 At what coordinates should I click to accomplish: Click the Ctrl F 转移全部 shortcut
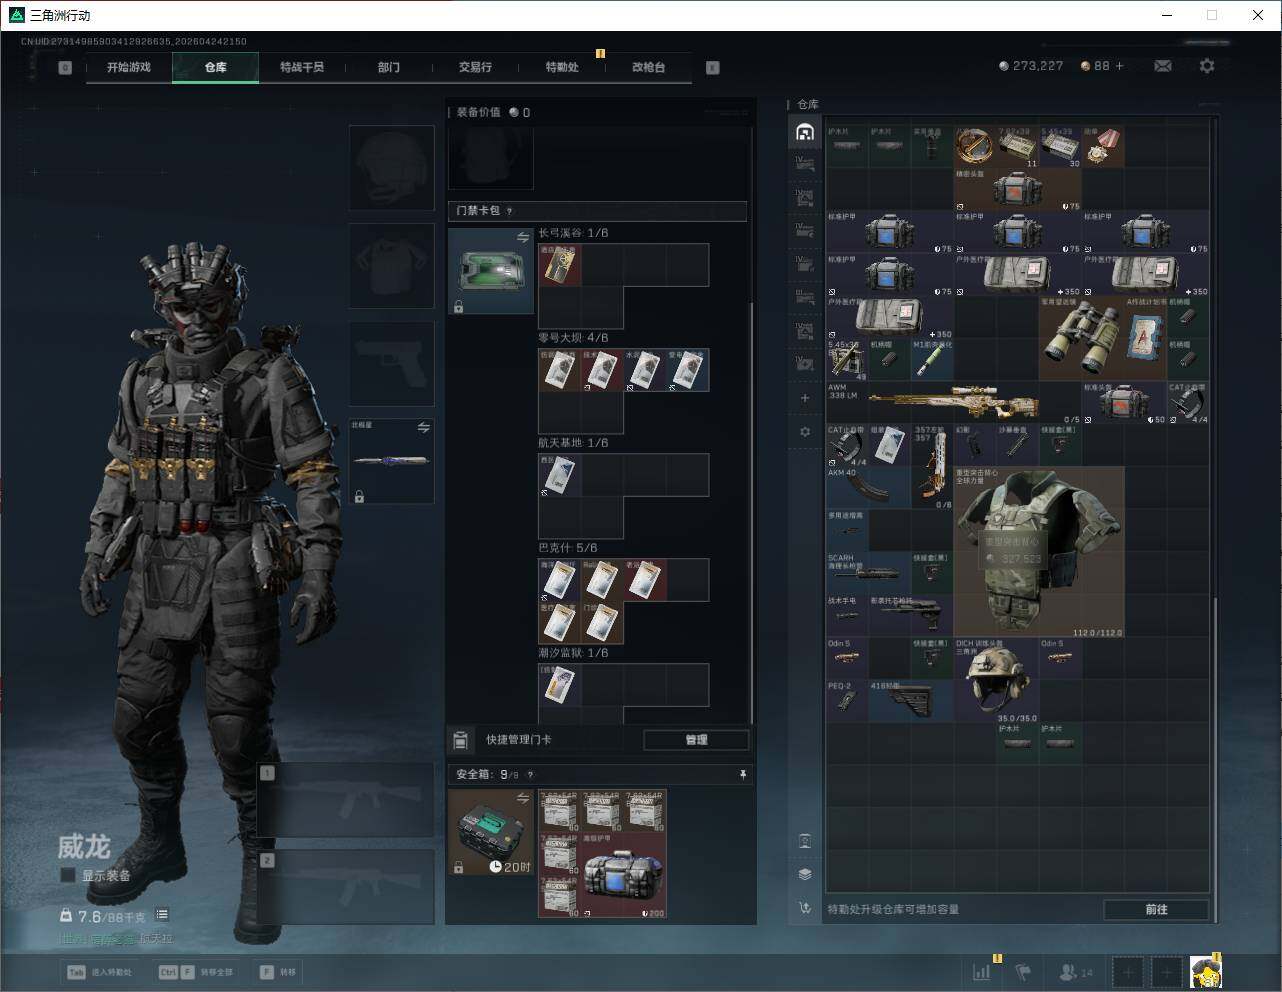pos(196,972)
